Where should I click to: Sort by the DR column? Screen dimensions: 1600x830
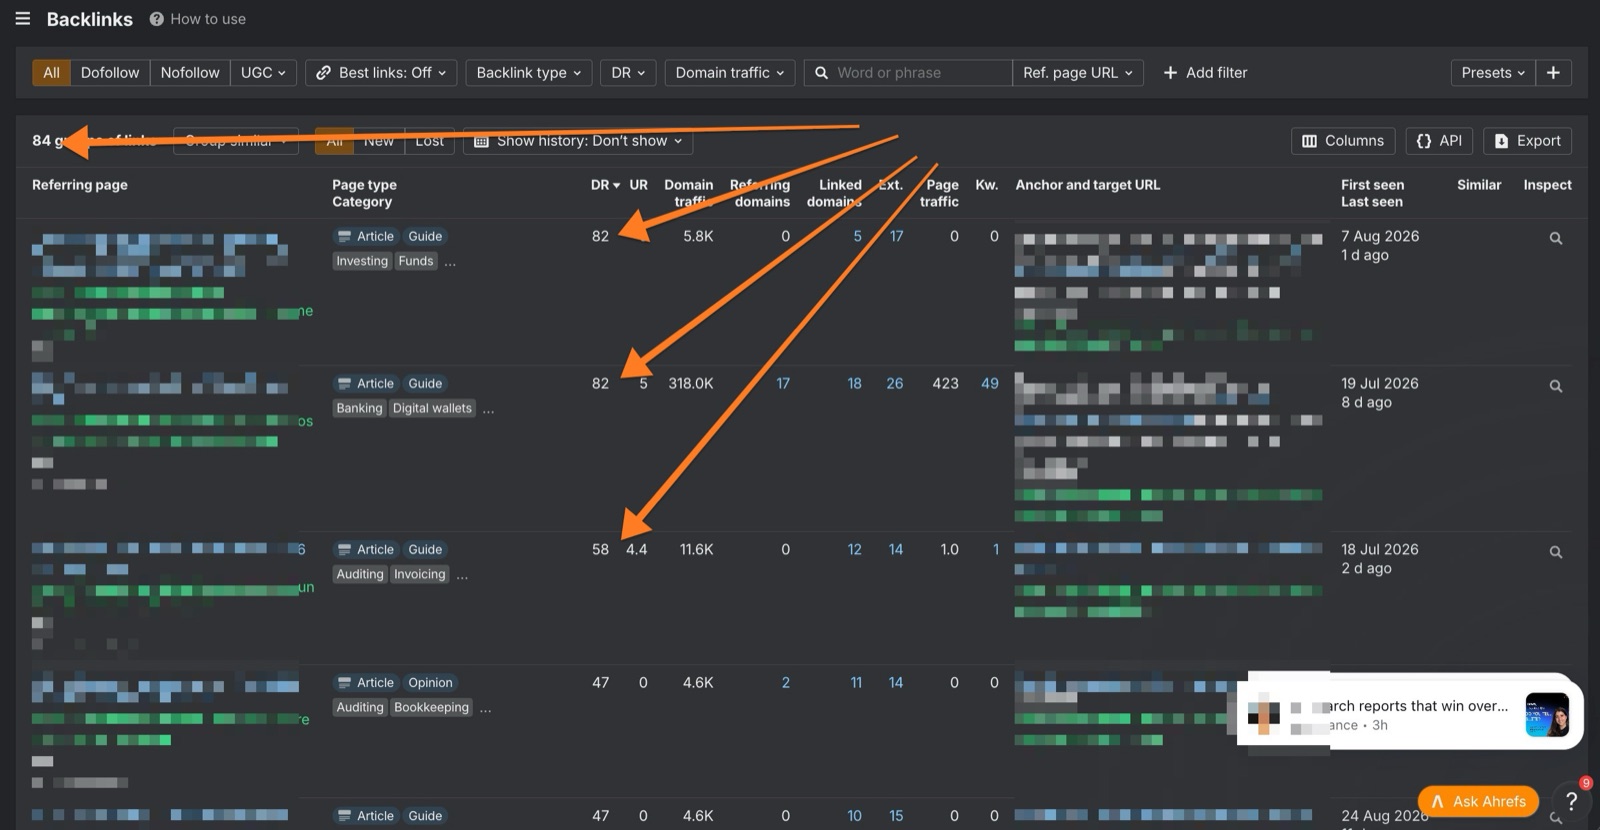(x=605, y=185)
